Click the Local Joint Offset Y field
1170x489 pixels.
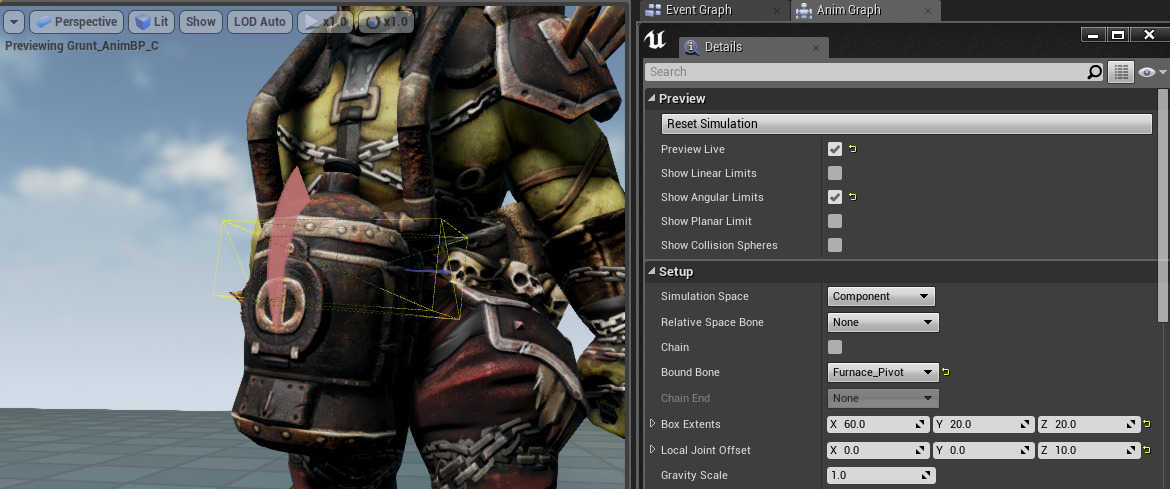coord(983,450)
